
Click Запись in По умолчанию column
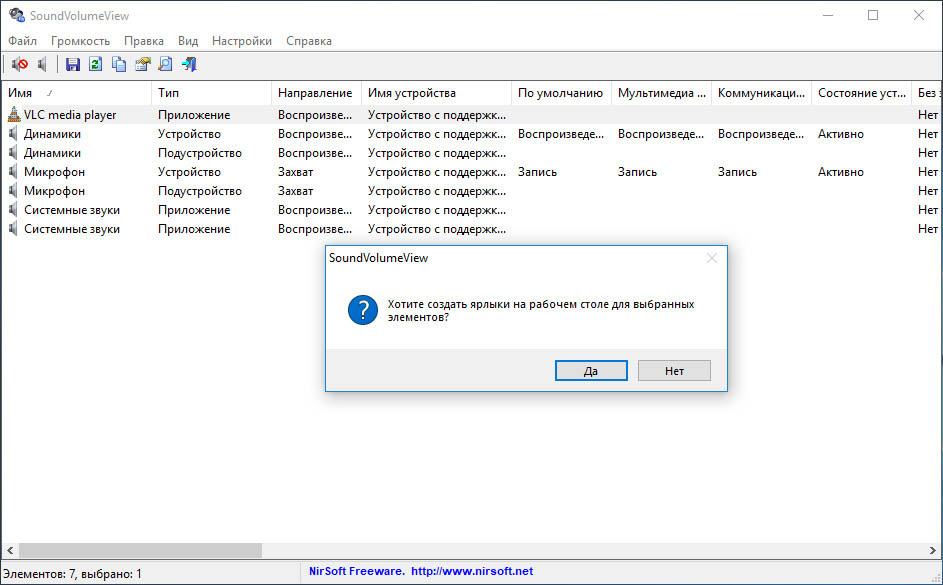(537, 171)
